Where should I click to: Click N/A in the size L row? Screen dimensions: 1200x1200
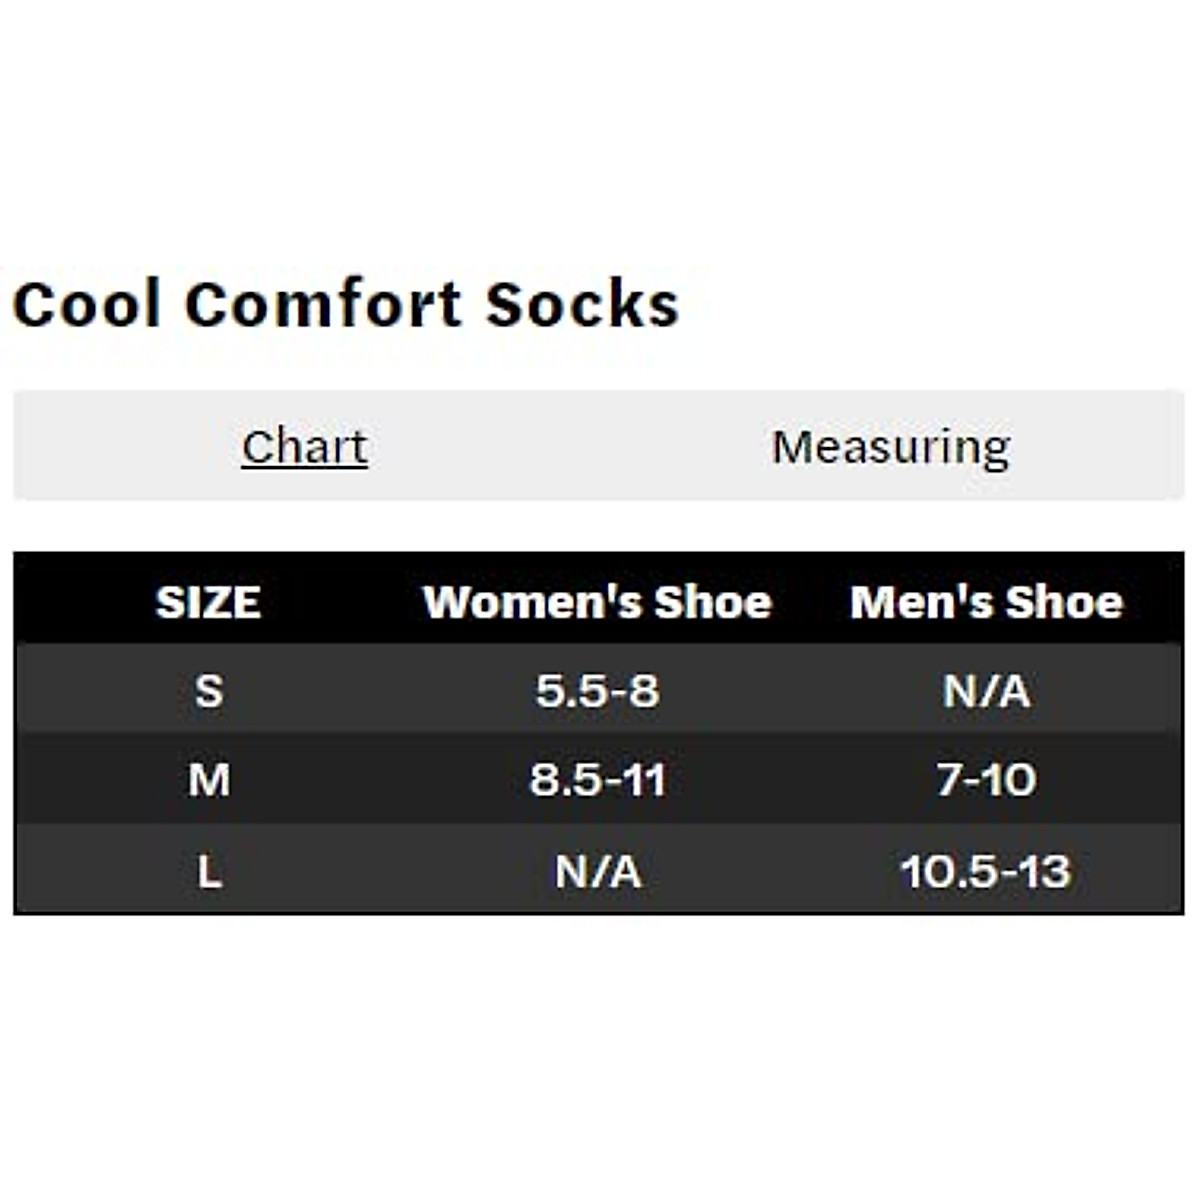597,871
